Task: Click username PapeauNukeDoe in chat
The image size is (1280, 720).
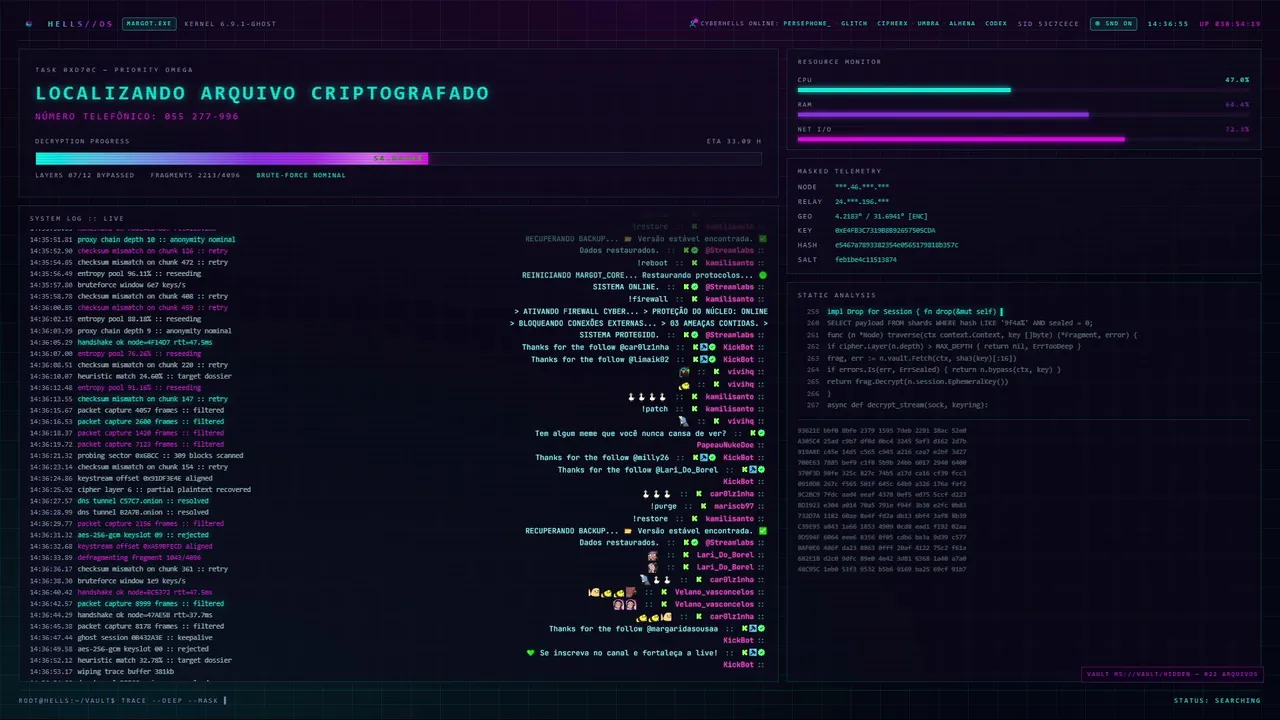Action: (725, 445)
